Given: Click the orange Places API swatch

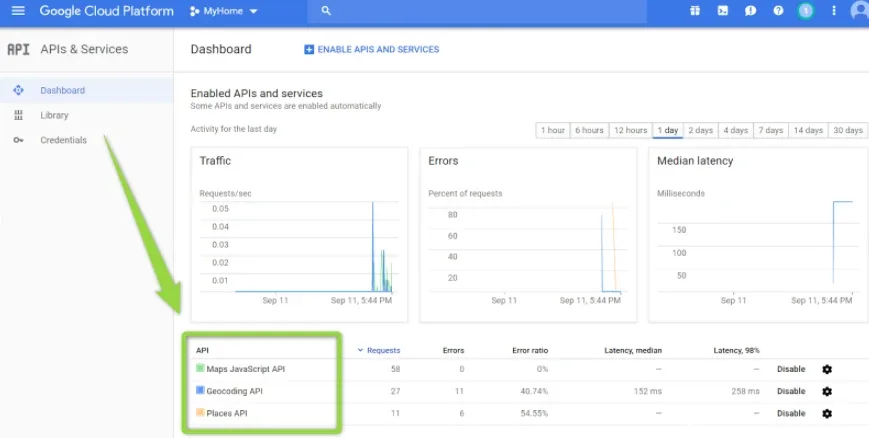Looking at the screenshot, I should [x=200, y=412].
